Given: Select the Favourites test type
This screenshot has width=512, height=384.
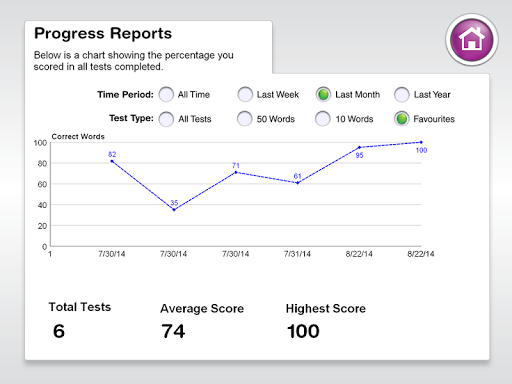Looking at the screenshot, I should 402,119.
